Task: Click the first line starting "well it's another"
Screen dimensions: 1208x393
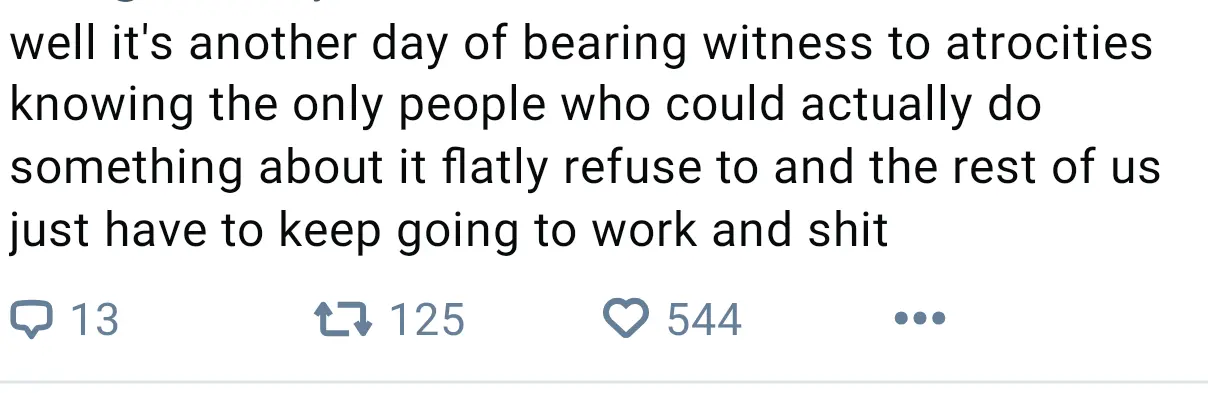Action: tap(580, 47)
